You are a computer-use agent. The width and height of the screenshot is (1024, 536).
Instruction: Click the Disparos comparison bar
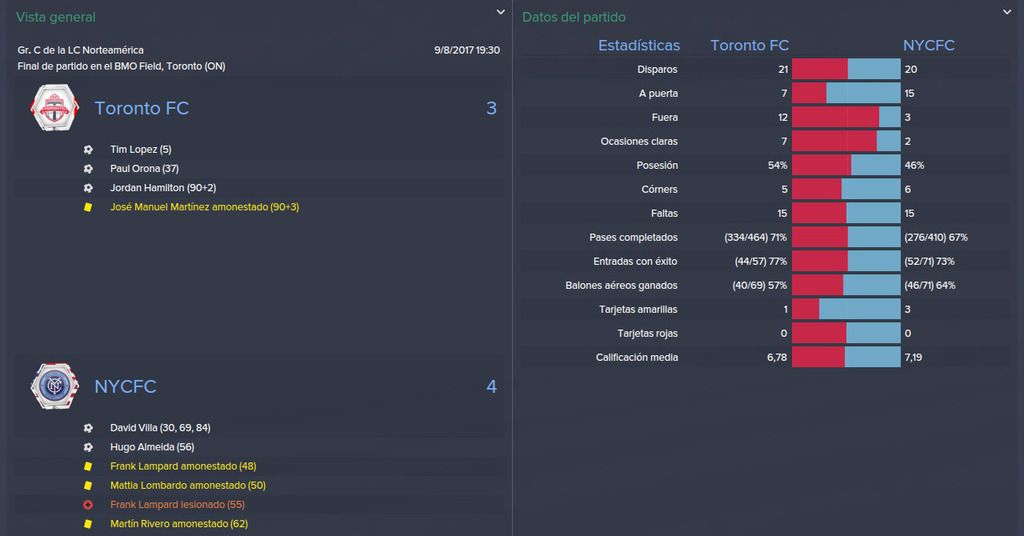point(846,69)
